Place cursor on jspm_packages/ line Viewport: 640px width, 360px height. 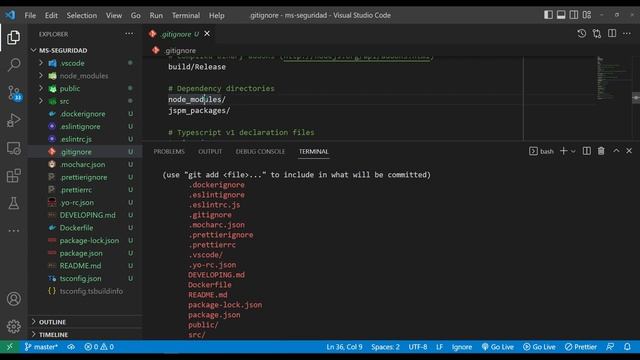199,111
